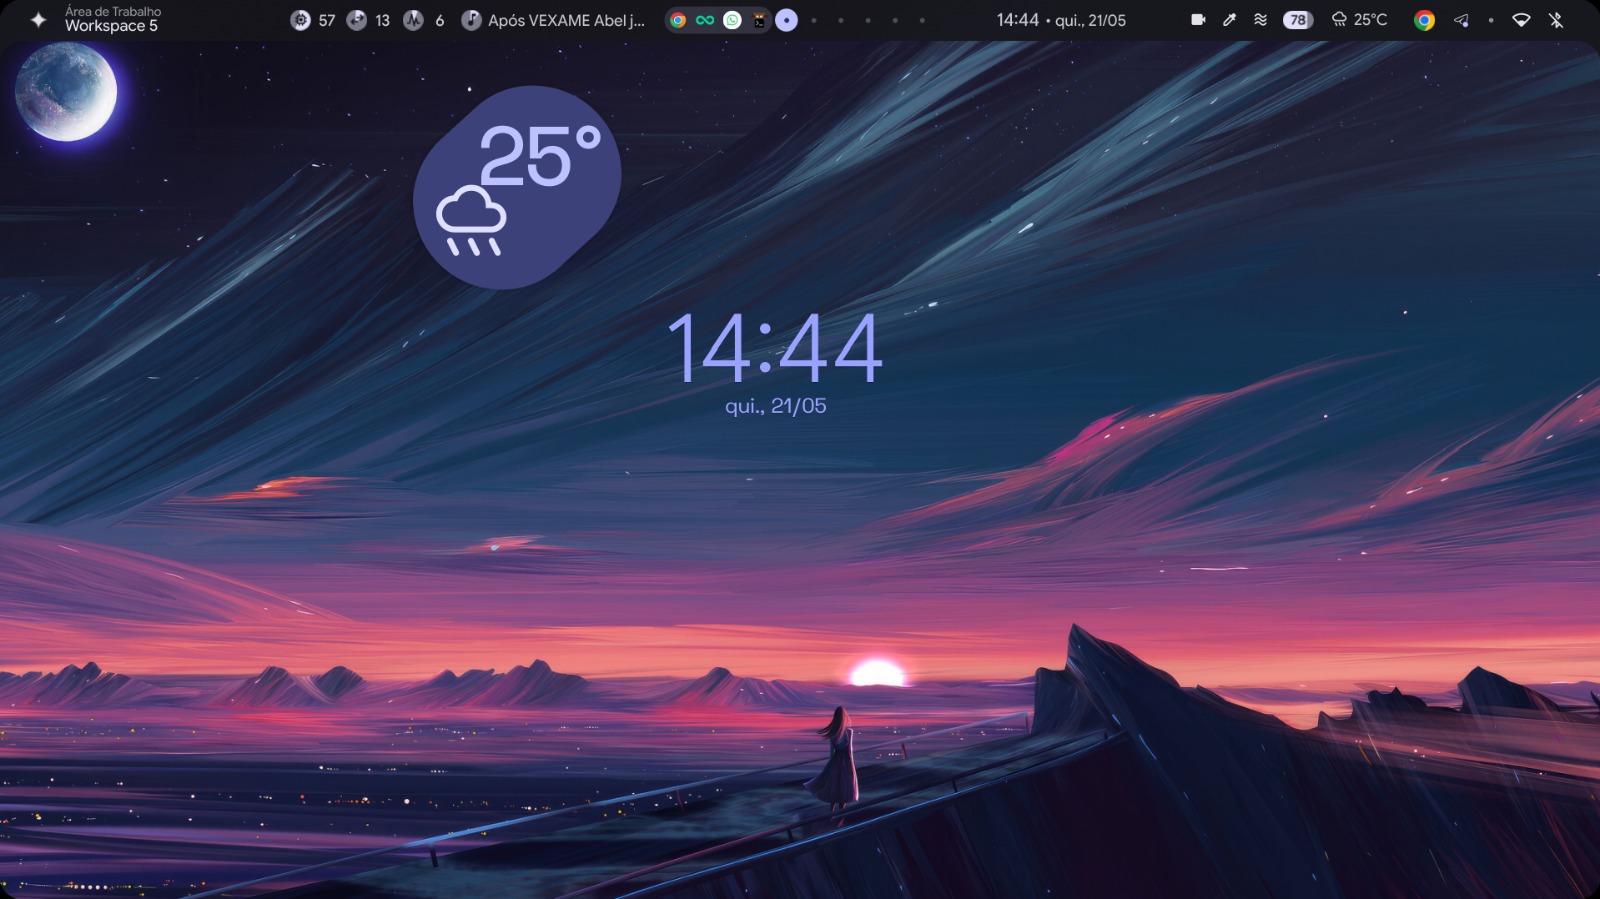The width and height of the screenshot is (1600, 899).
Task: Switch to the green infinity app workspace
Action: 705,20
